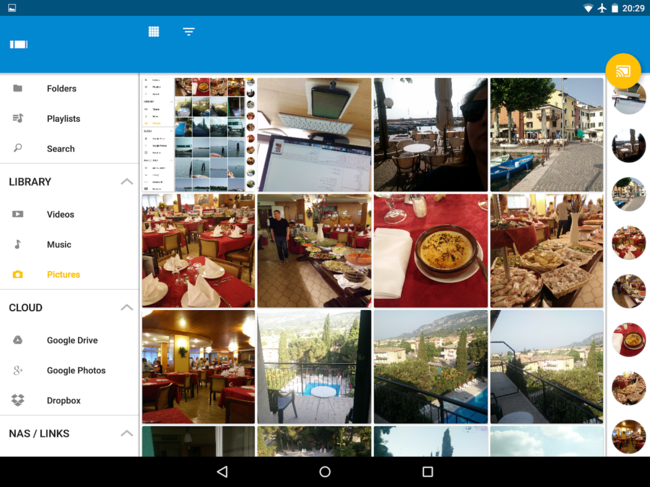Collapse the LIBRARY section
Image resolution: width=650 pixels, height=487 pixels.
[x=127, y=182]
